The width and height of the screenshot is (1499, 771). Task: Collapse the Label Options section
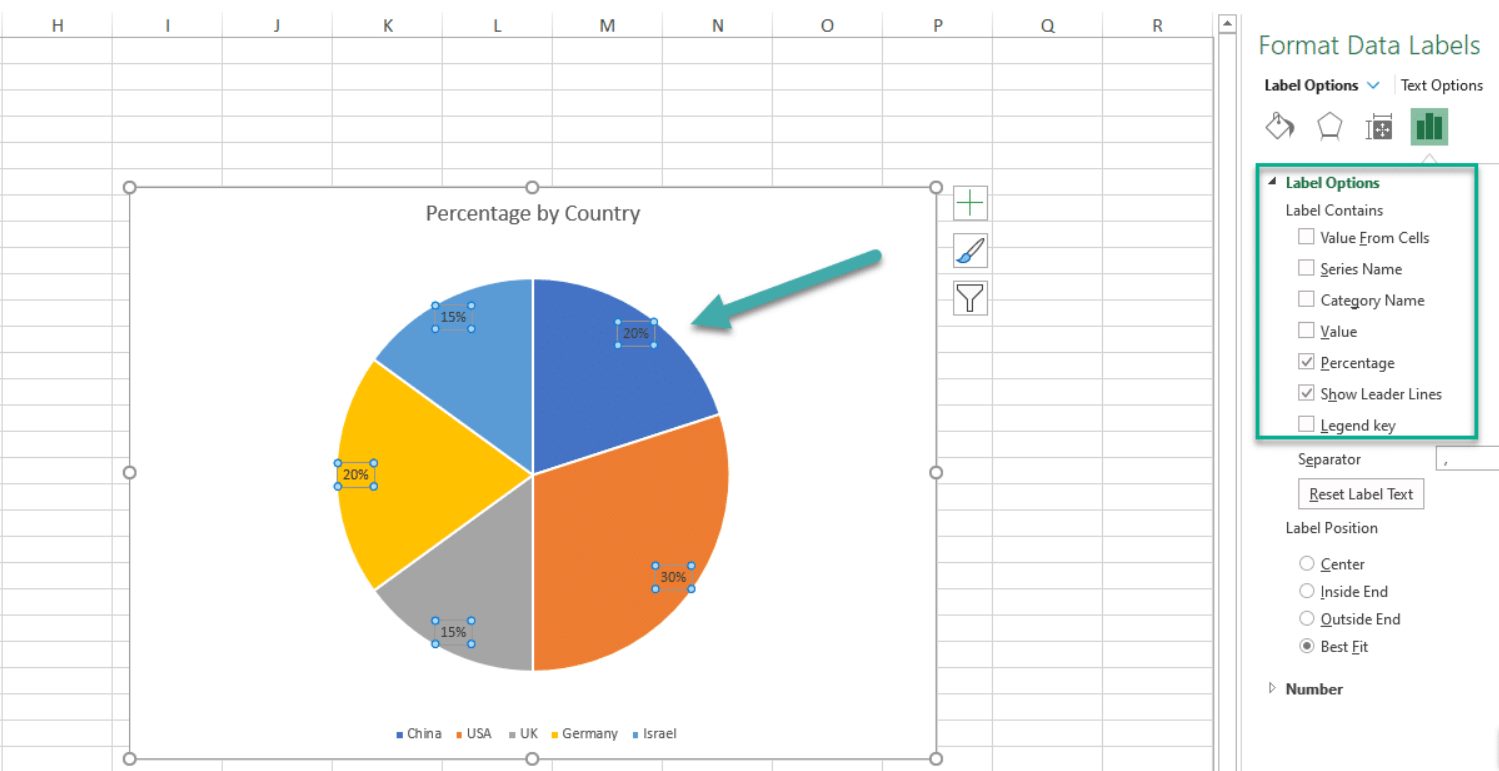1272,183
